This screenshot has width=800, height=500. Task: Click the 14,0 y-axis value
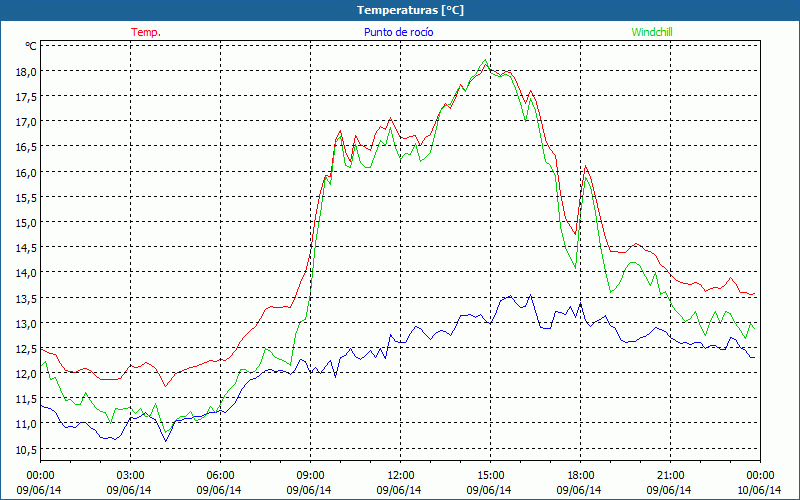(27, 273)
